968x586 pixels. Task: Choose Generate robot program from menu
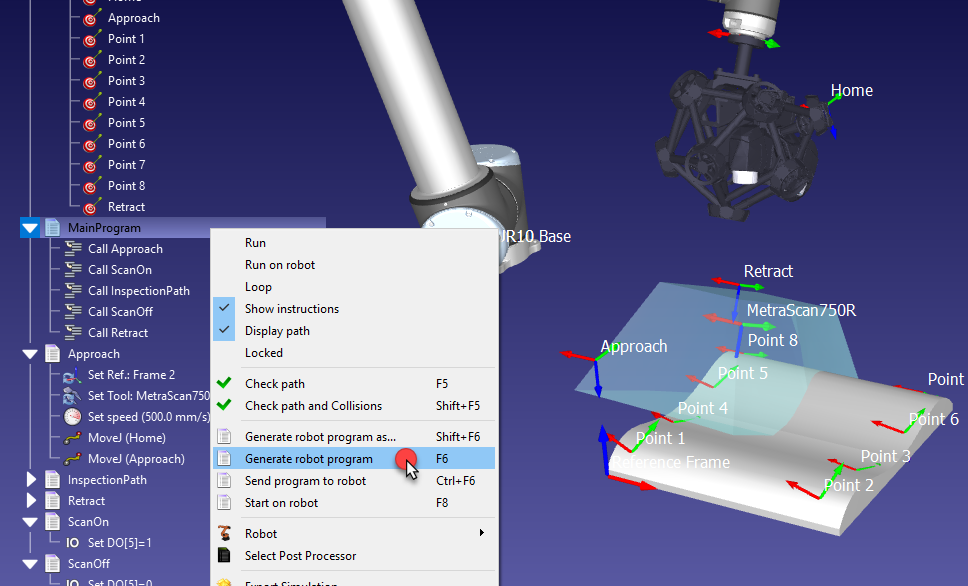point(309,459)
